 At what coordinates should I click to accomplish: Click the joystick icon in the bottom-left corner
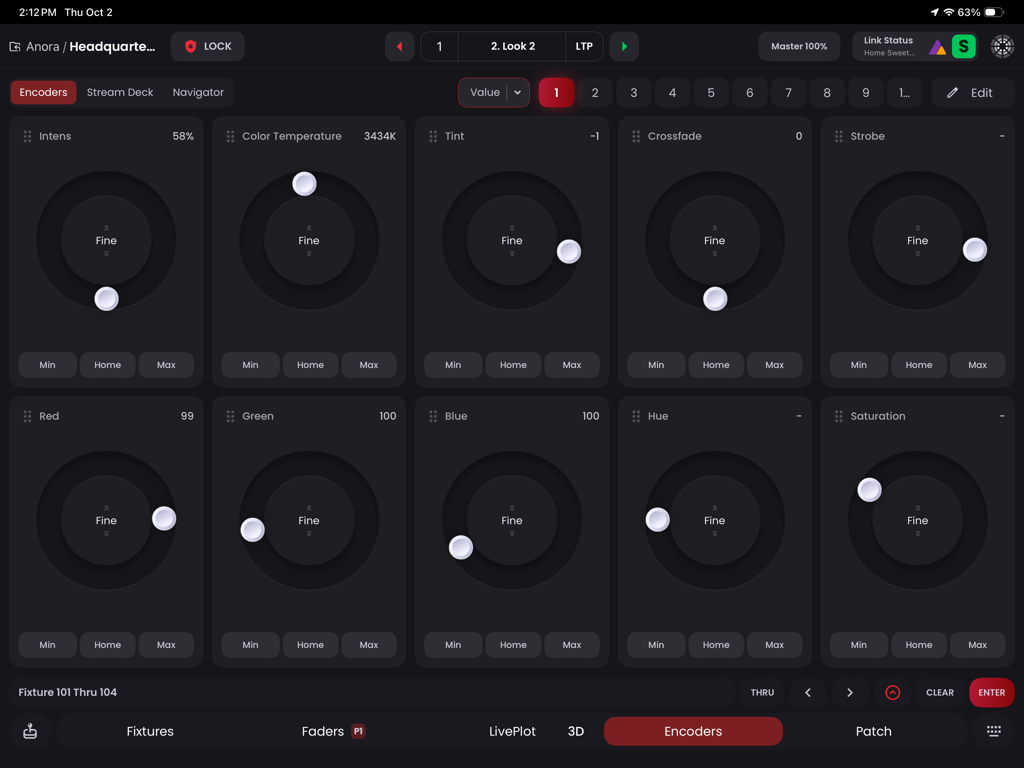[30, 731]
